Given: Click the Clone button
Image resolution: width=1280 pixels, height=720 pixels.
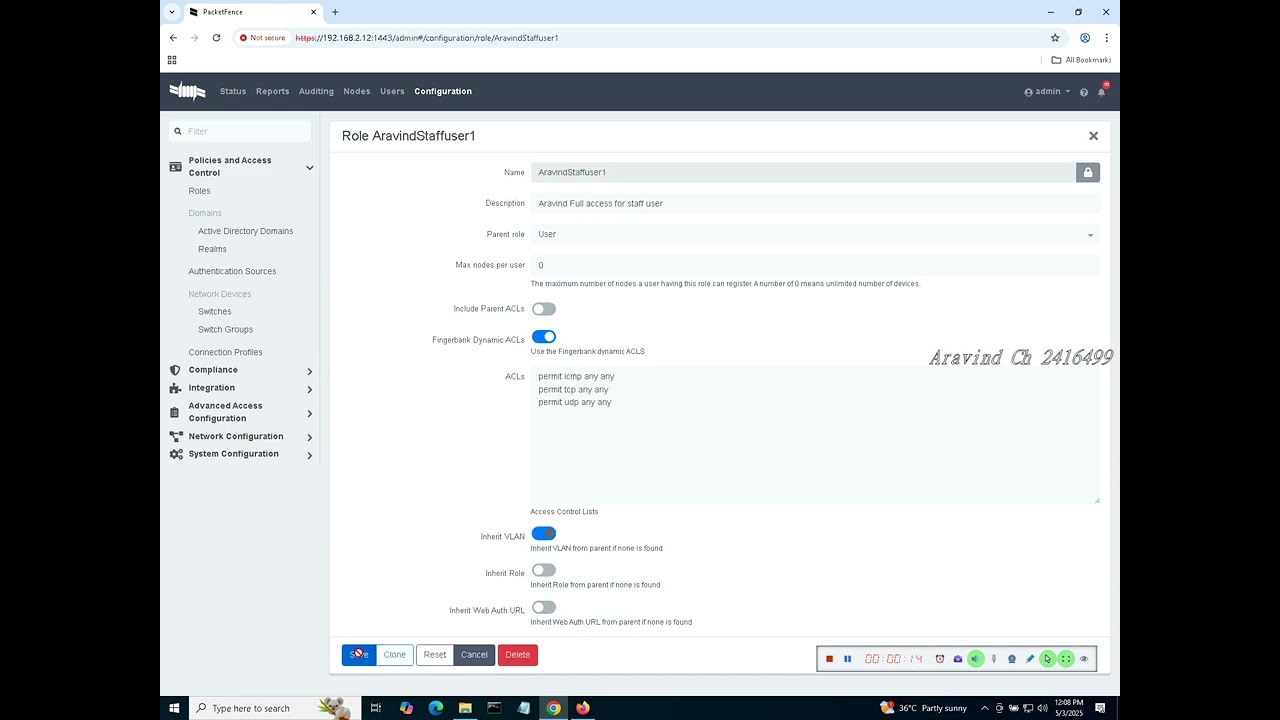Looking at the screenshot, I should click(x=395, y=655).
